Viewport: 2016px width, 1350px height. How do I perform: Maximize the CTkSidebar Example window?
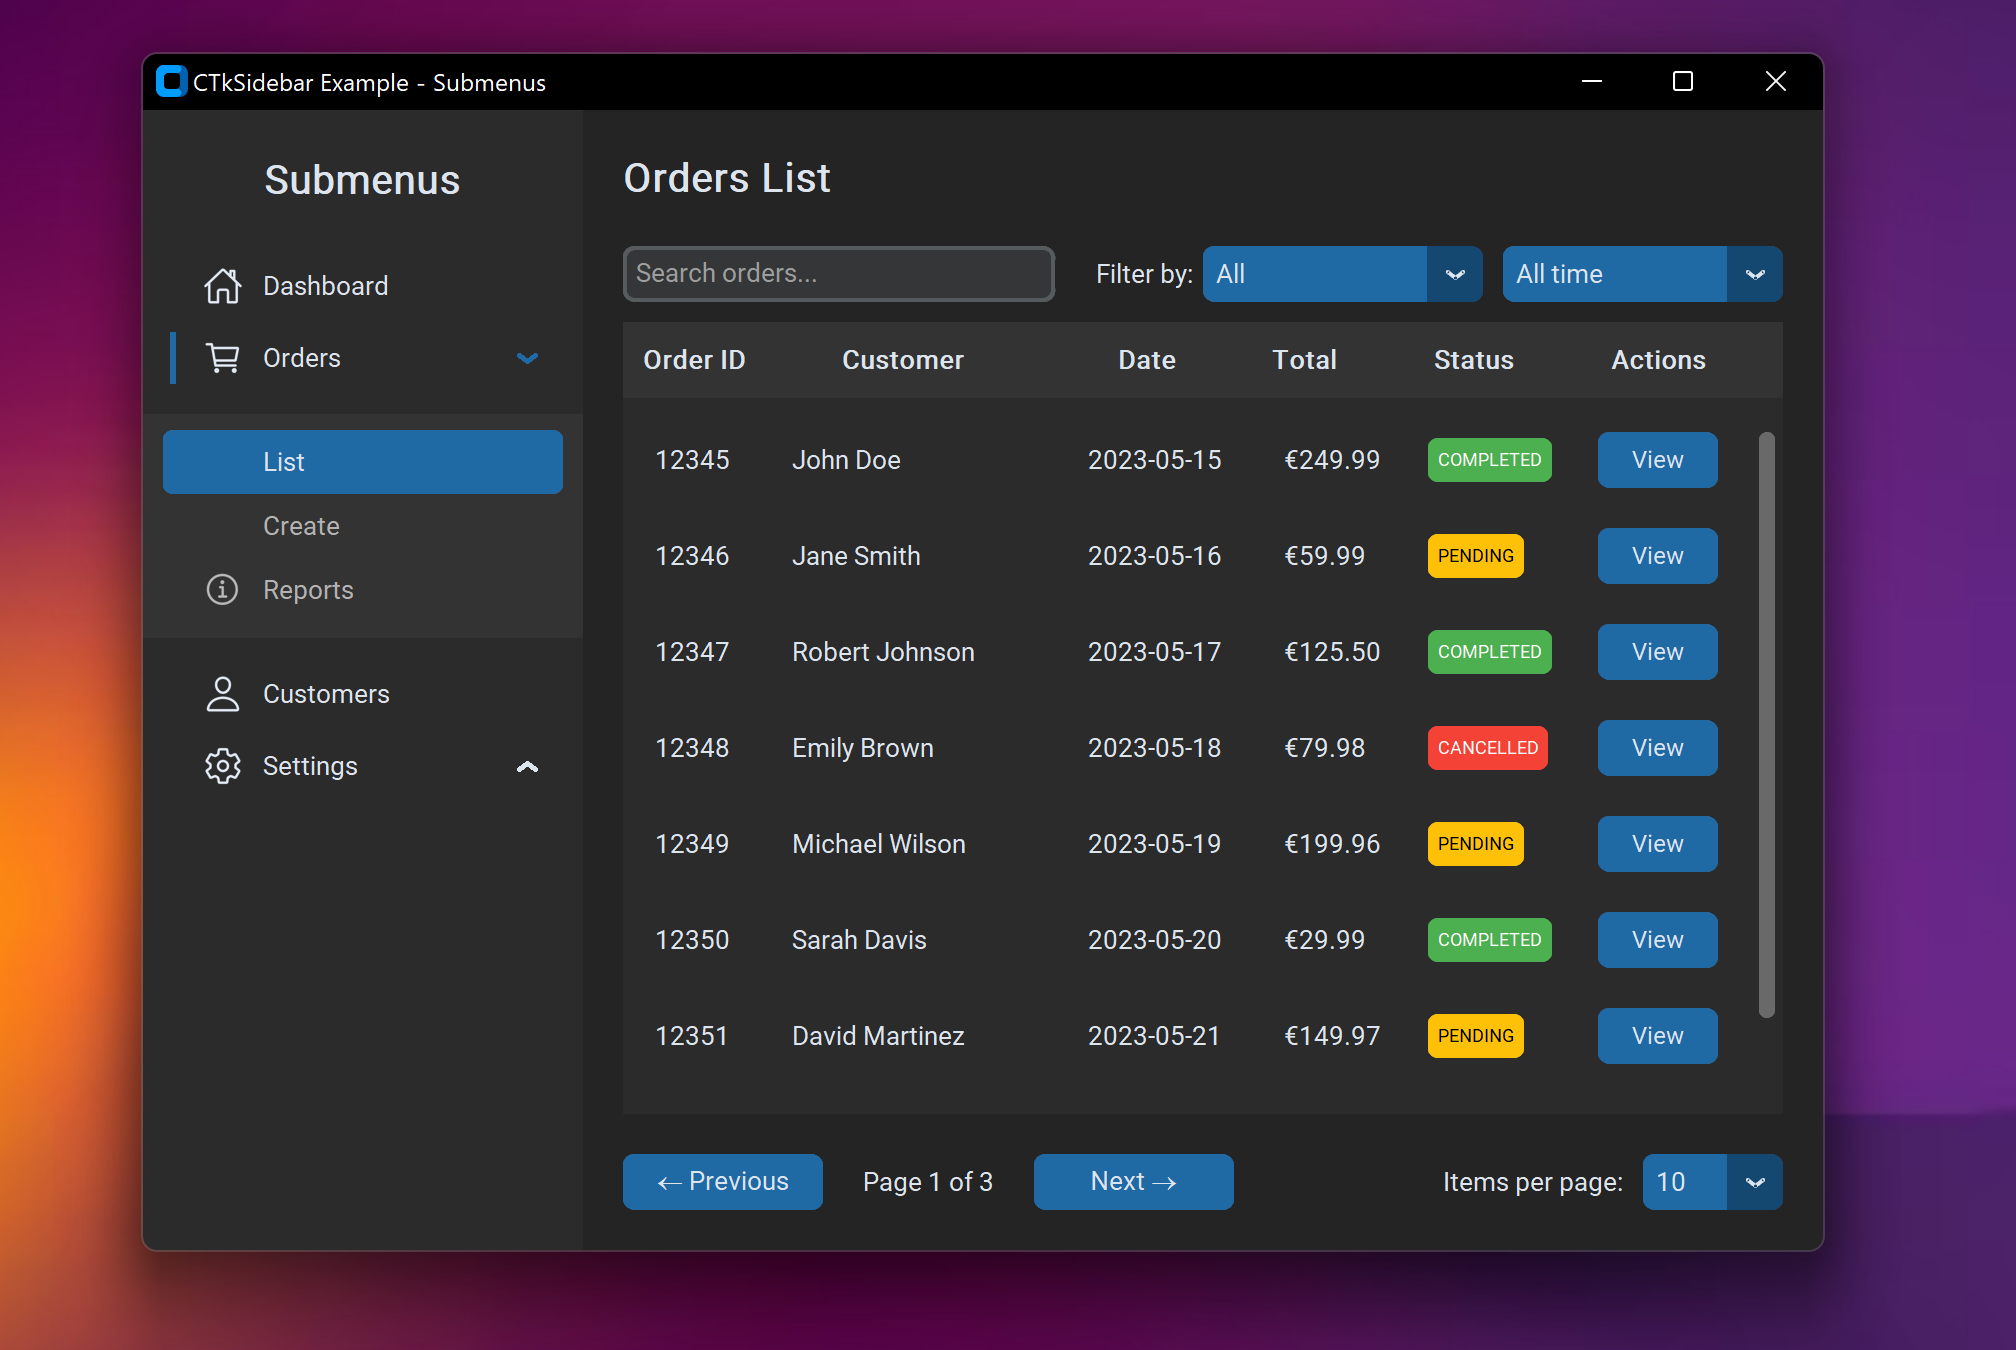(x=1683, y=82)
